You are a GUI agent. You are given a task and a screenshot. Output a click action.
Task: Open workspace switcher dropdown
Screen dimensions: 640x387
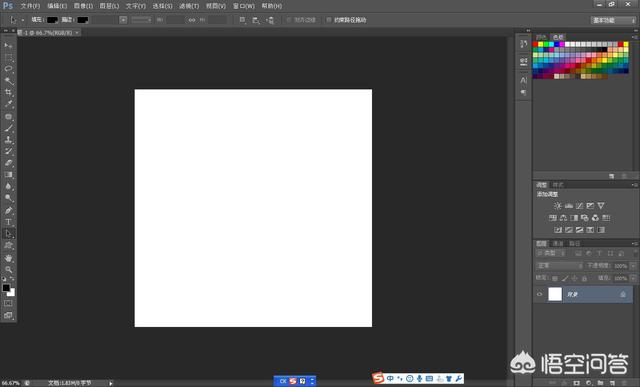click(x=613, y=20)
